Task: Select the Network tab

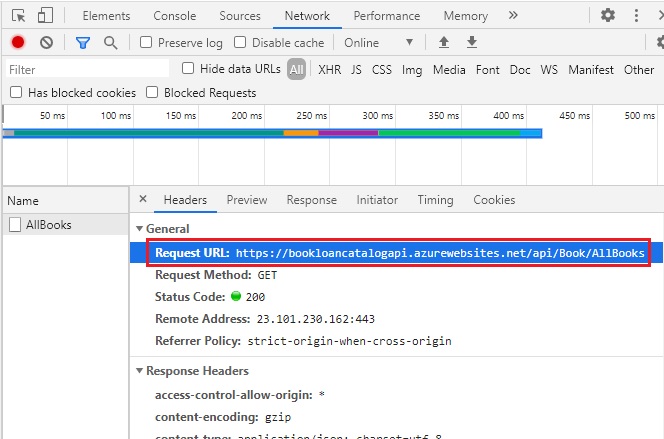Action: (x=307, y=16)
